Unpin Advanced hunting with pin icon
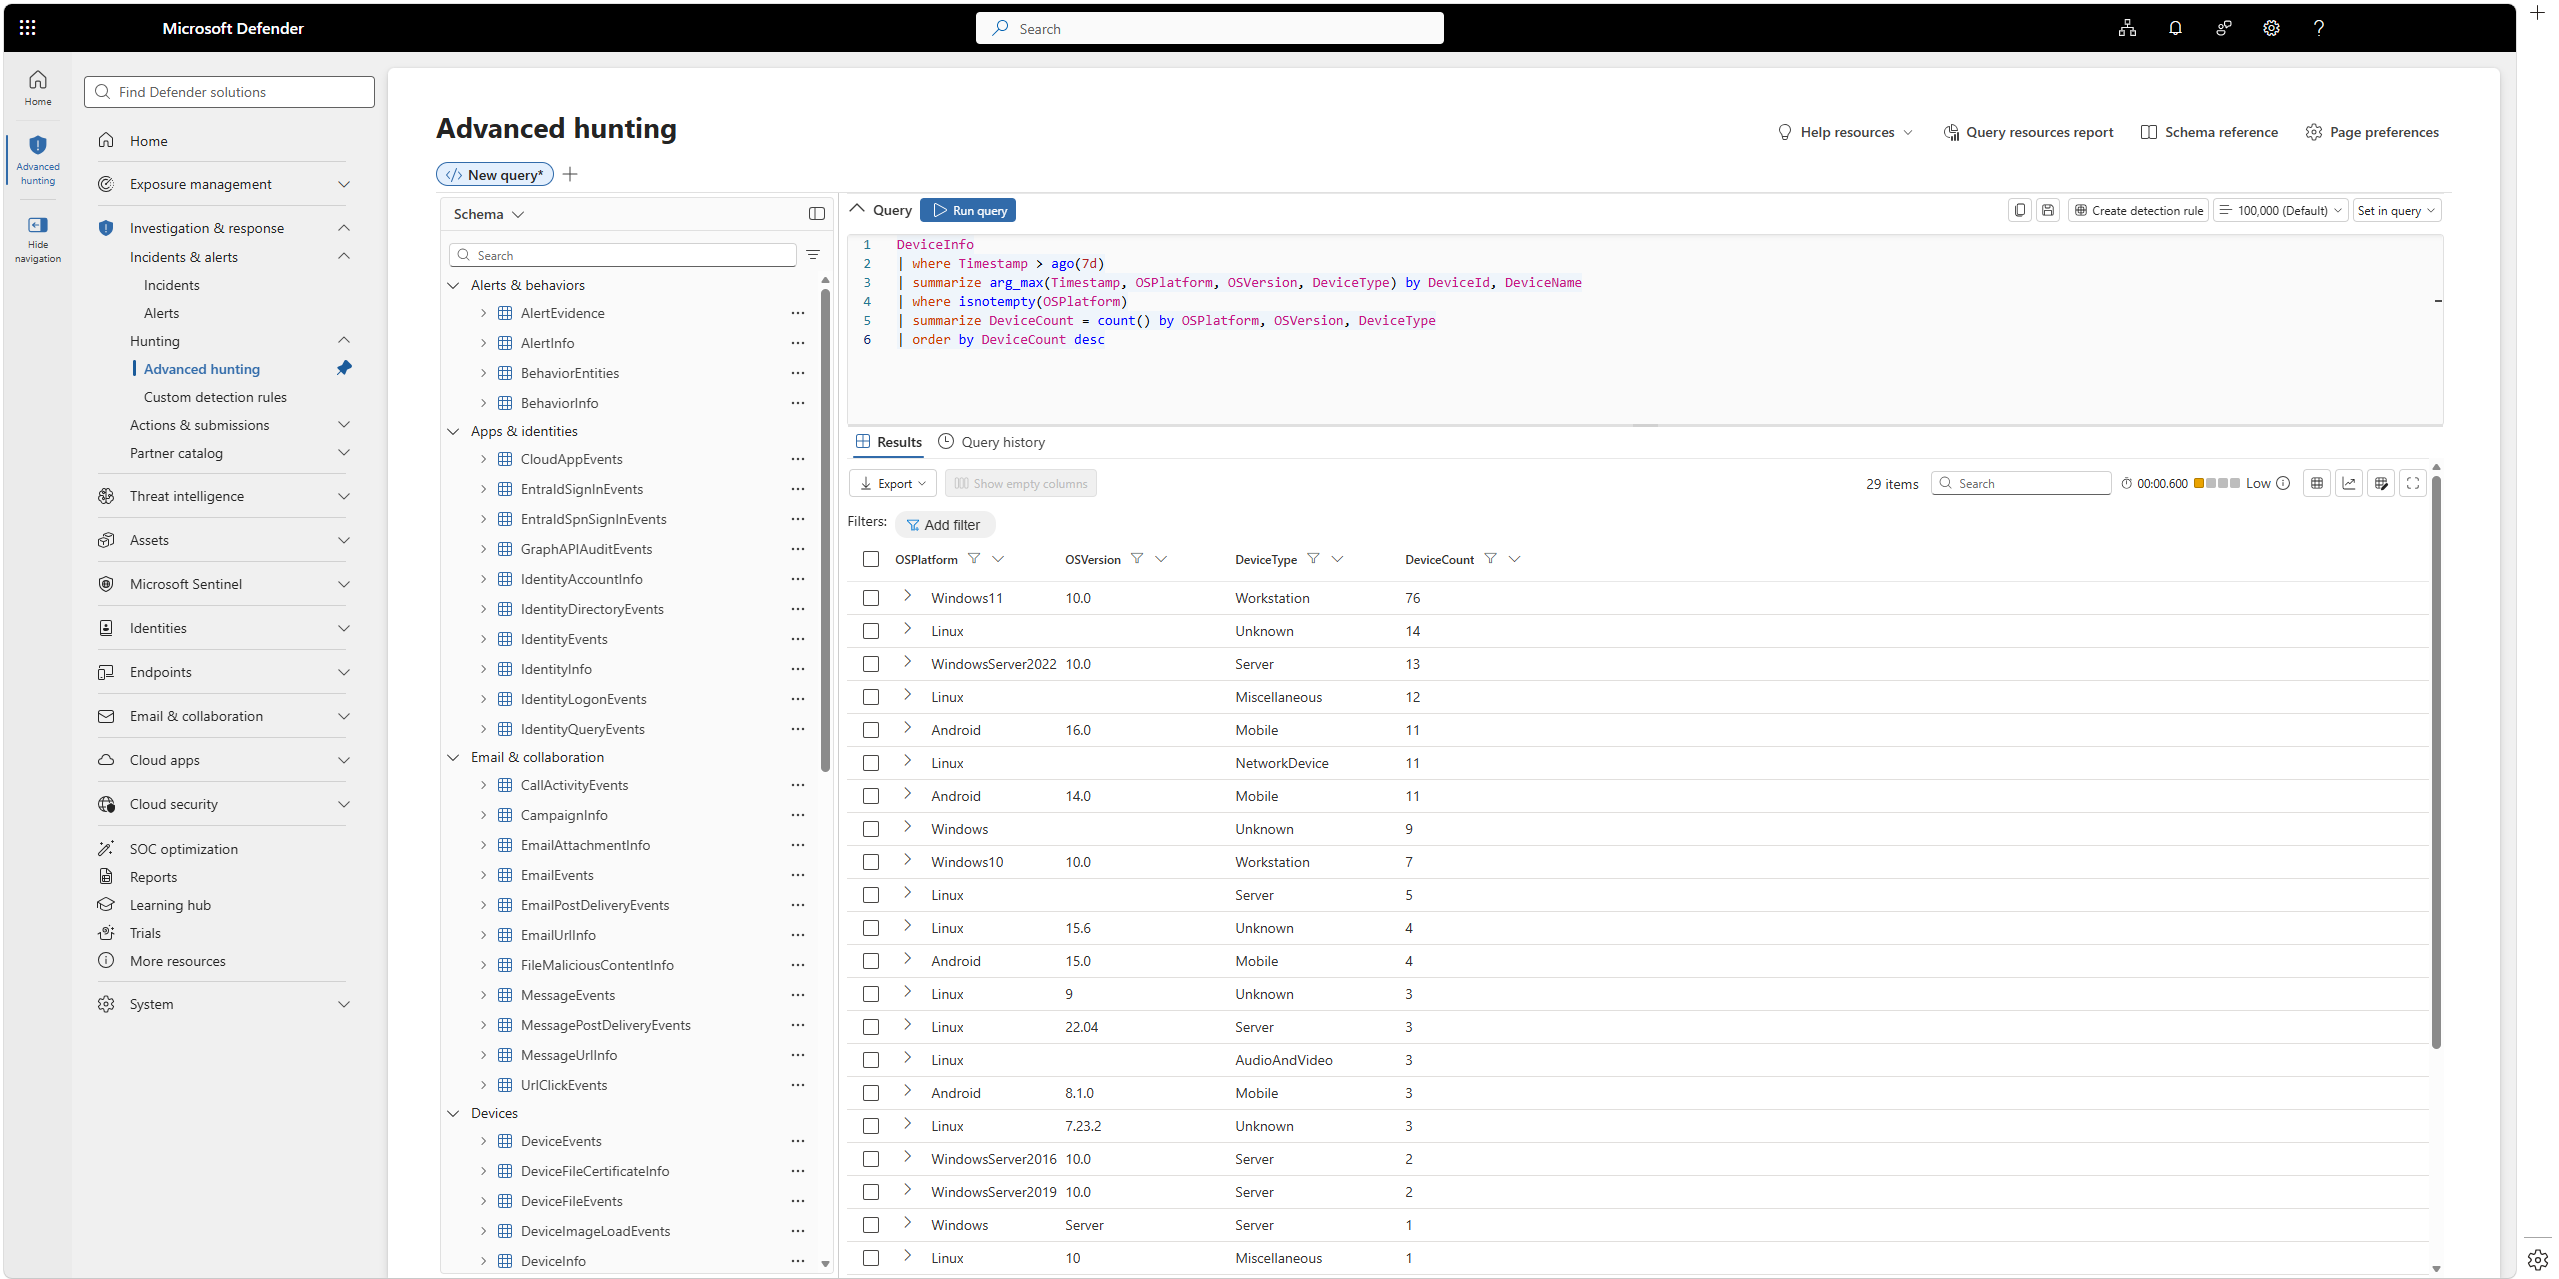Image resolution: width=2559 pixels, height=1279 pixels. [344, 368]
